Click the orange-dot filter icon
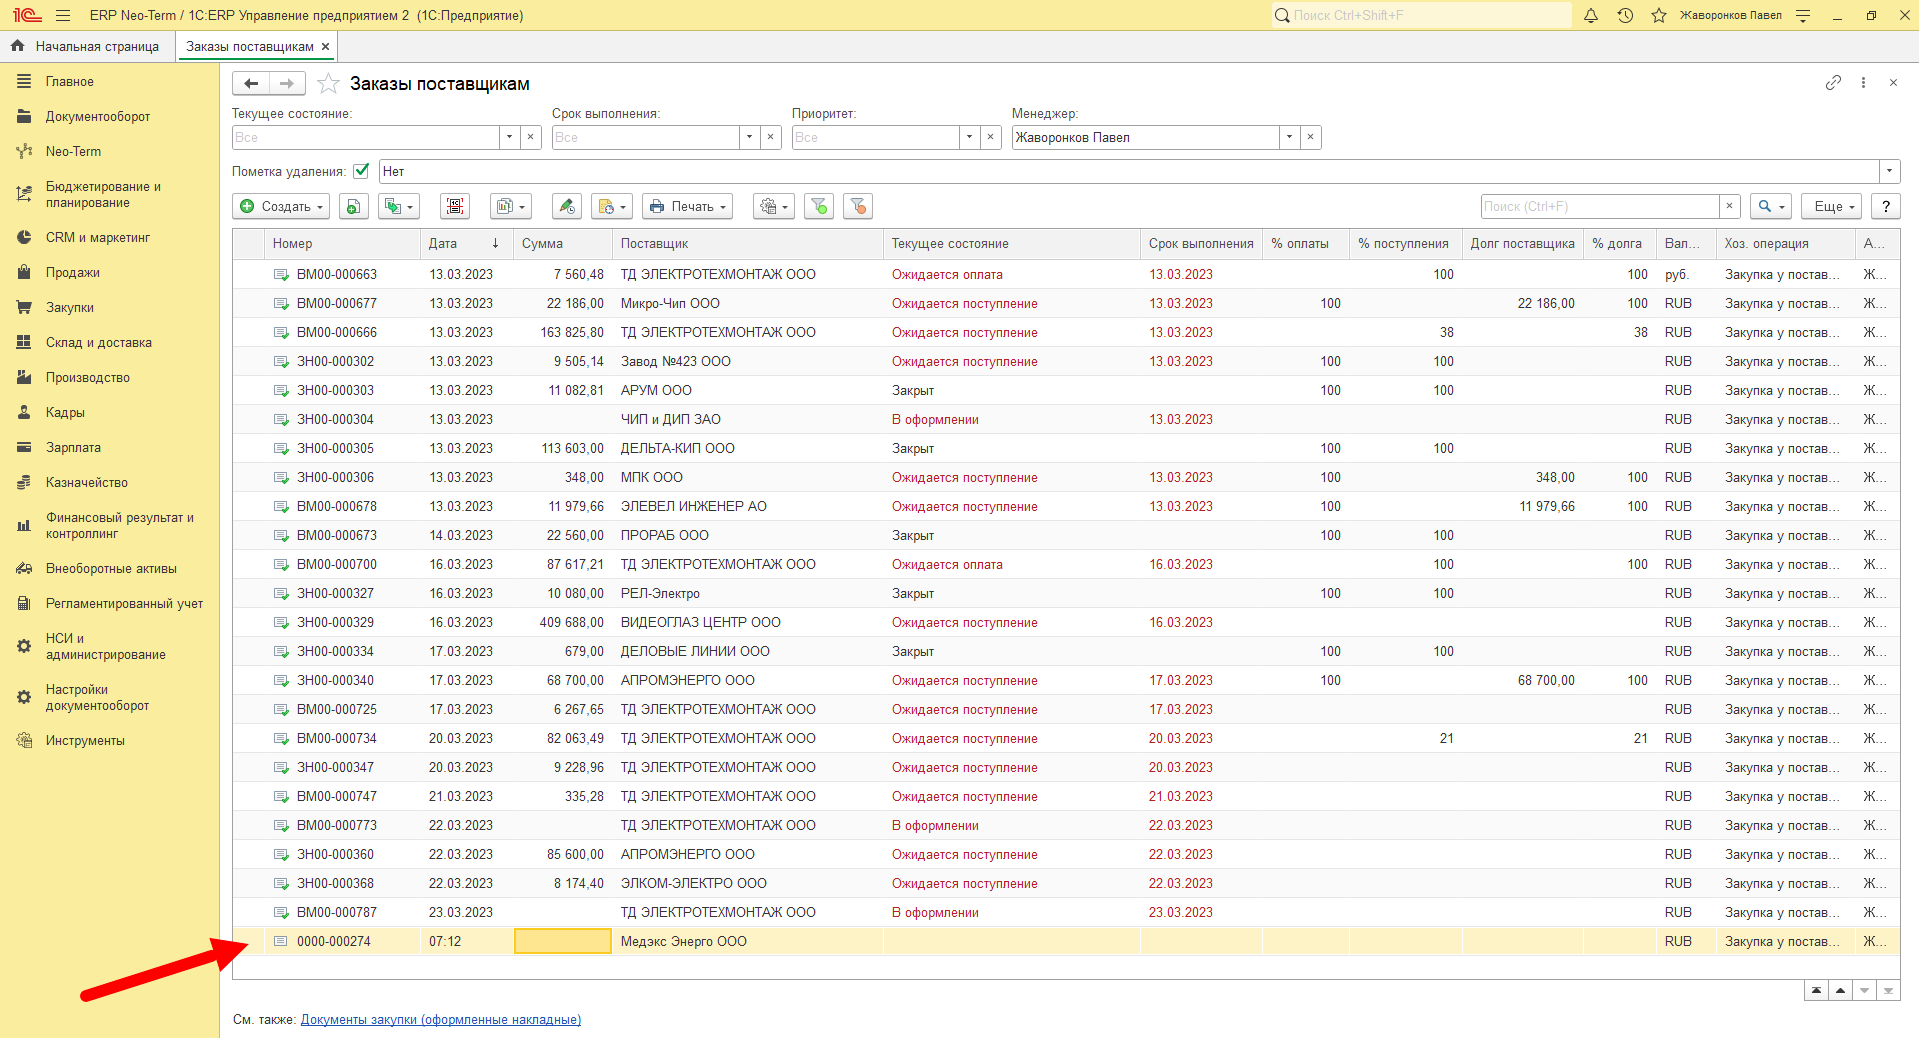 pos(858,207)
